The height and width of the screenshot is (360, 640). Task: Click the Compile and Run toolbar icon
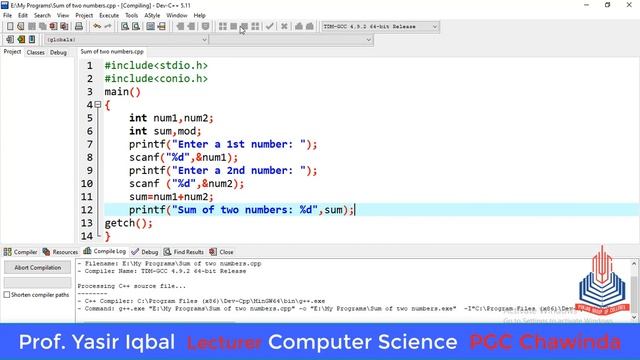point(244,26)
